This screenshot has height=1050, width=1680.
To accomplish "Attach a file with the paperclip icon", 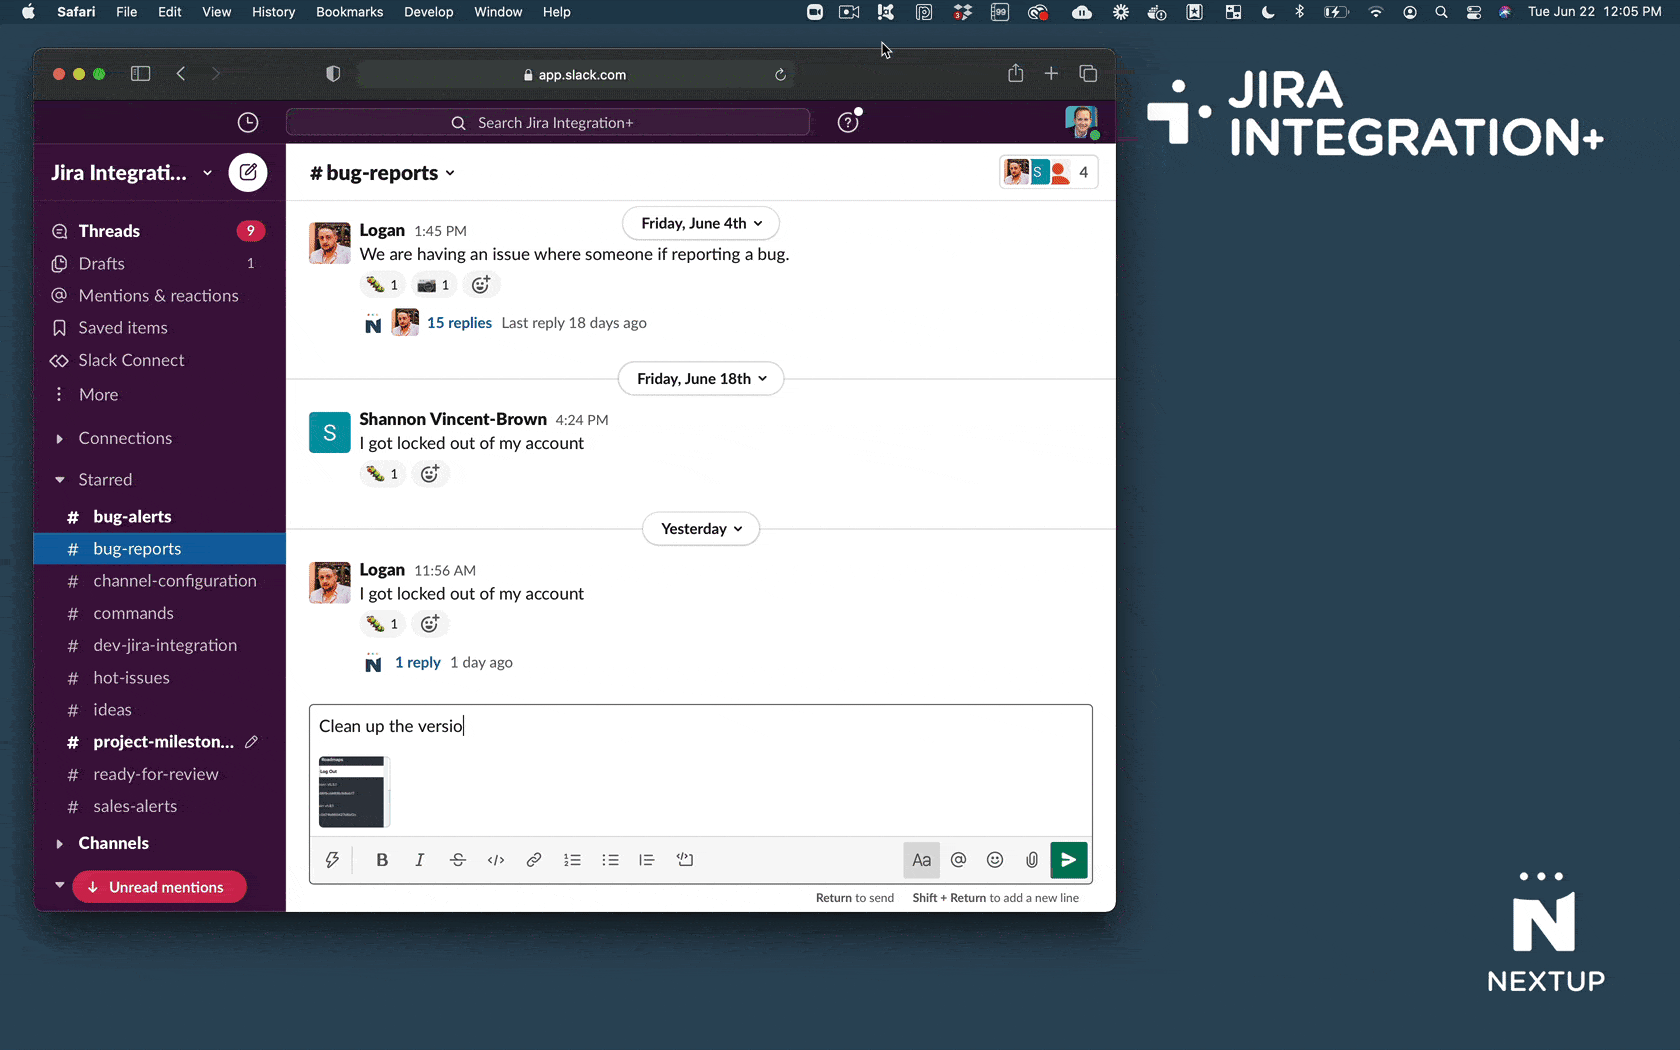I will [x=1032, y=860].
